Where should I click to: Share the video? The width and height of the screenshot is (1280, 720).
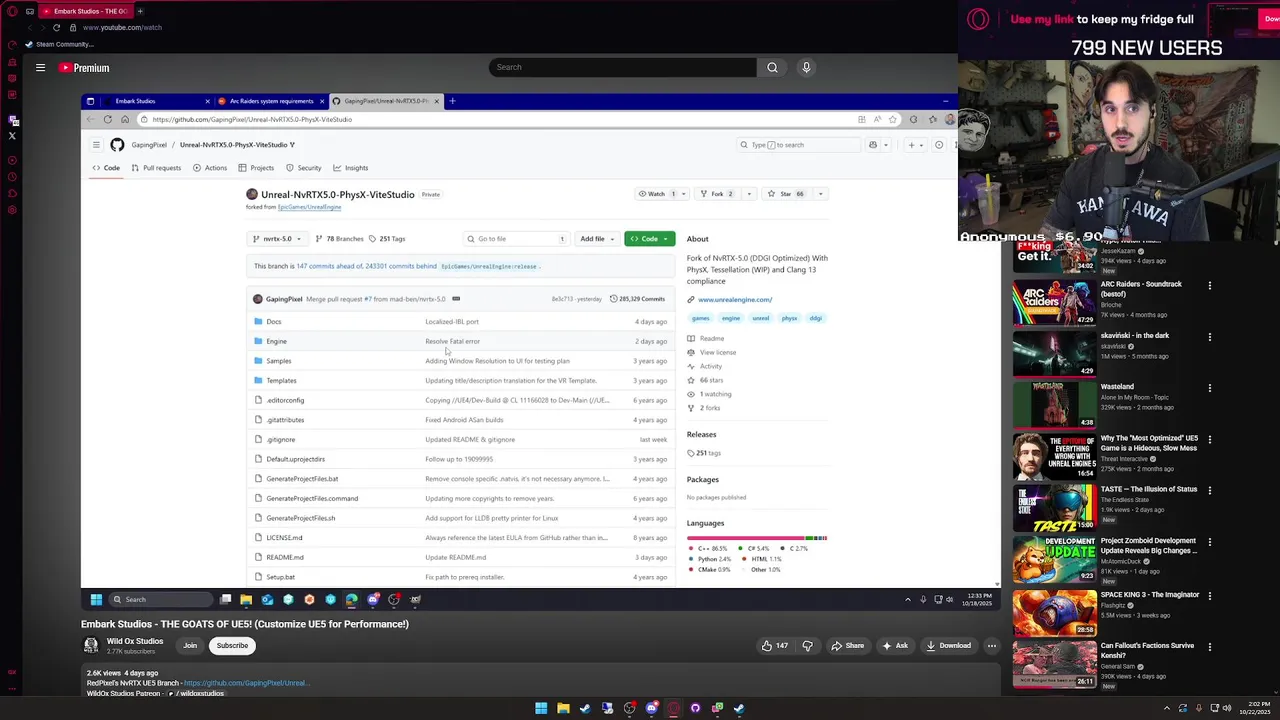847,646
